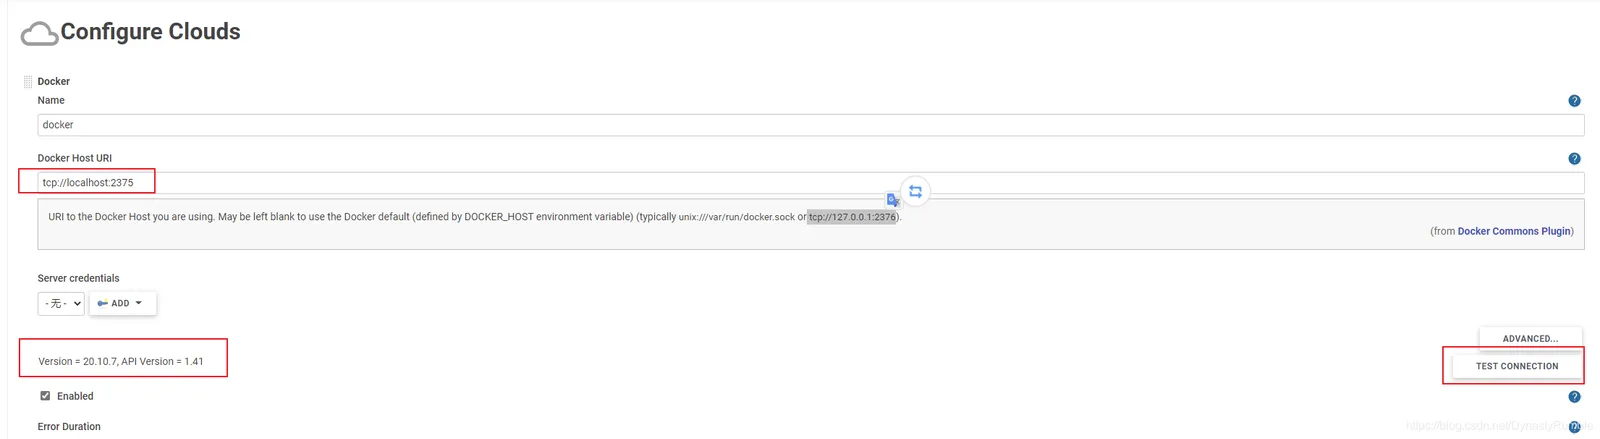This screenshot has width=1600, height=439.
Task: Open the Docker Commons Plugin link
Action: pos(1514,231)
